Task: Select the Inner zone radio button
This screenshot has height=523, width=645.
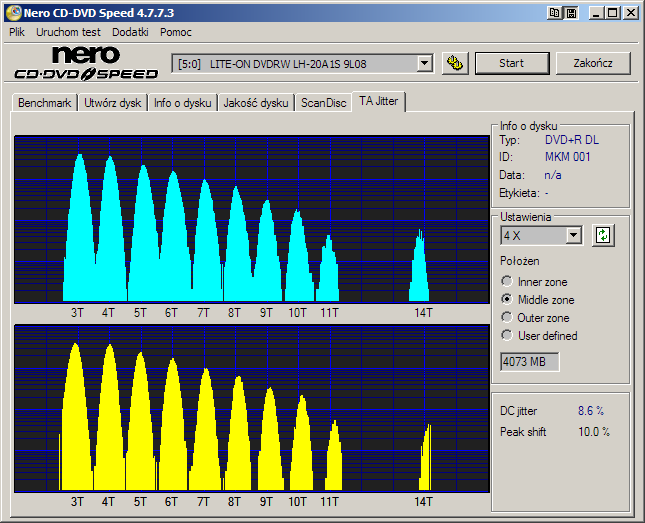Action: point(507,281)
